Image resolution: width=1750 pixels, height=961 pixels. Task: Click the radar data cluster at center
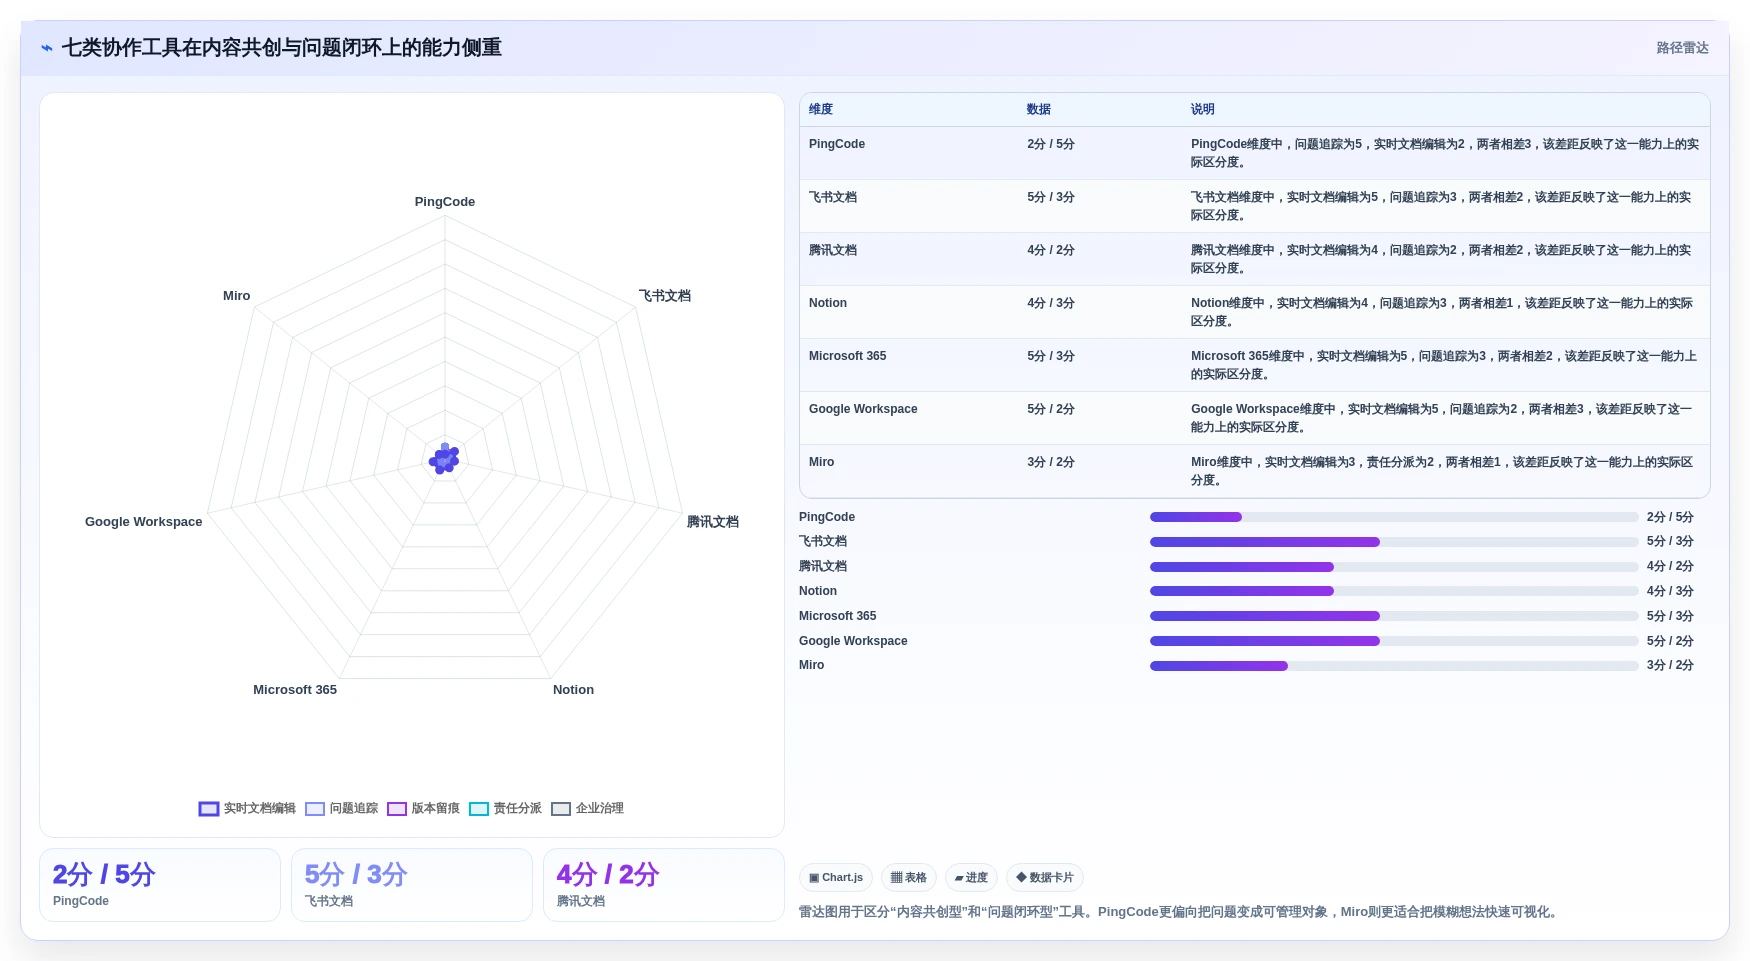tap(444, 459)
